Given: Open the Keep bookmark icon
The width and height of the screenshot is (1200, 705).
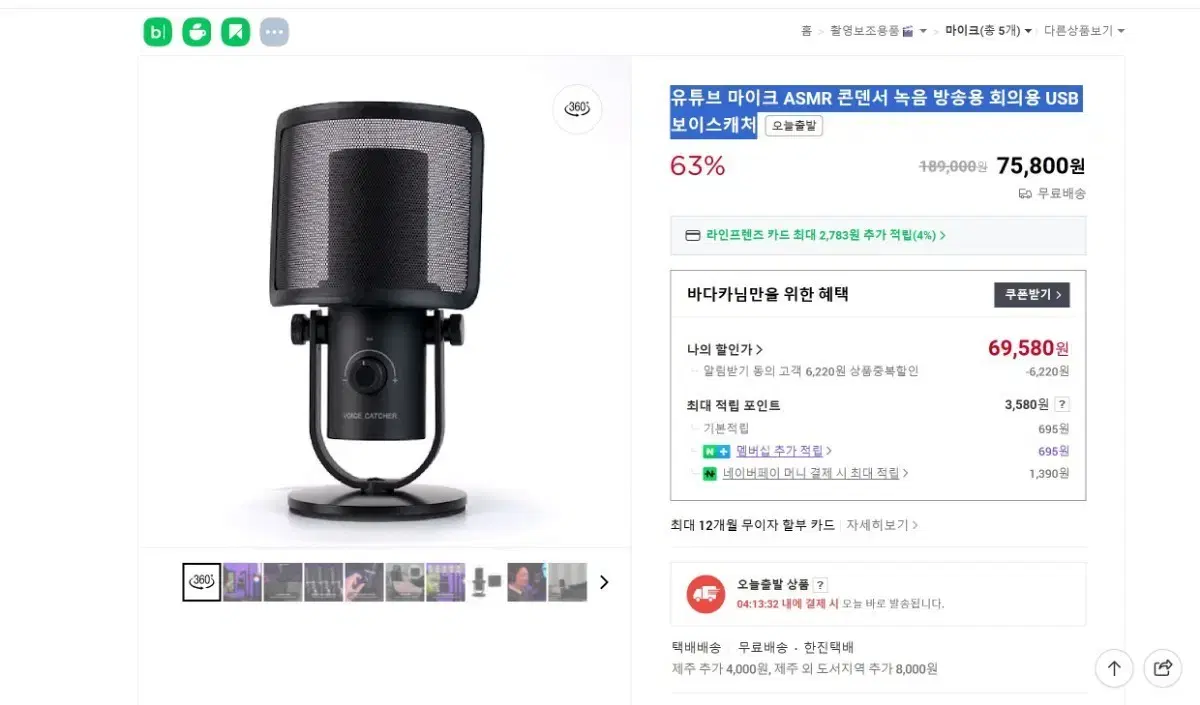Looking at the screenshot, I should [x=235, y=31].
